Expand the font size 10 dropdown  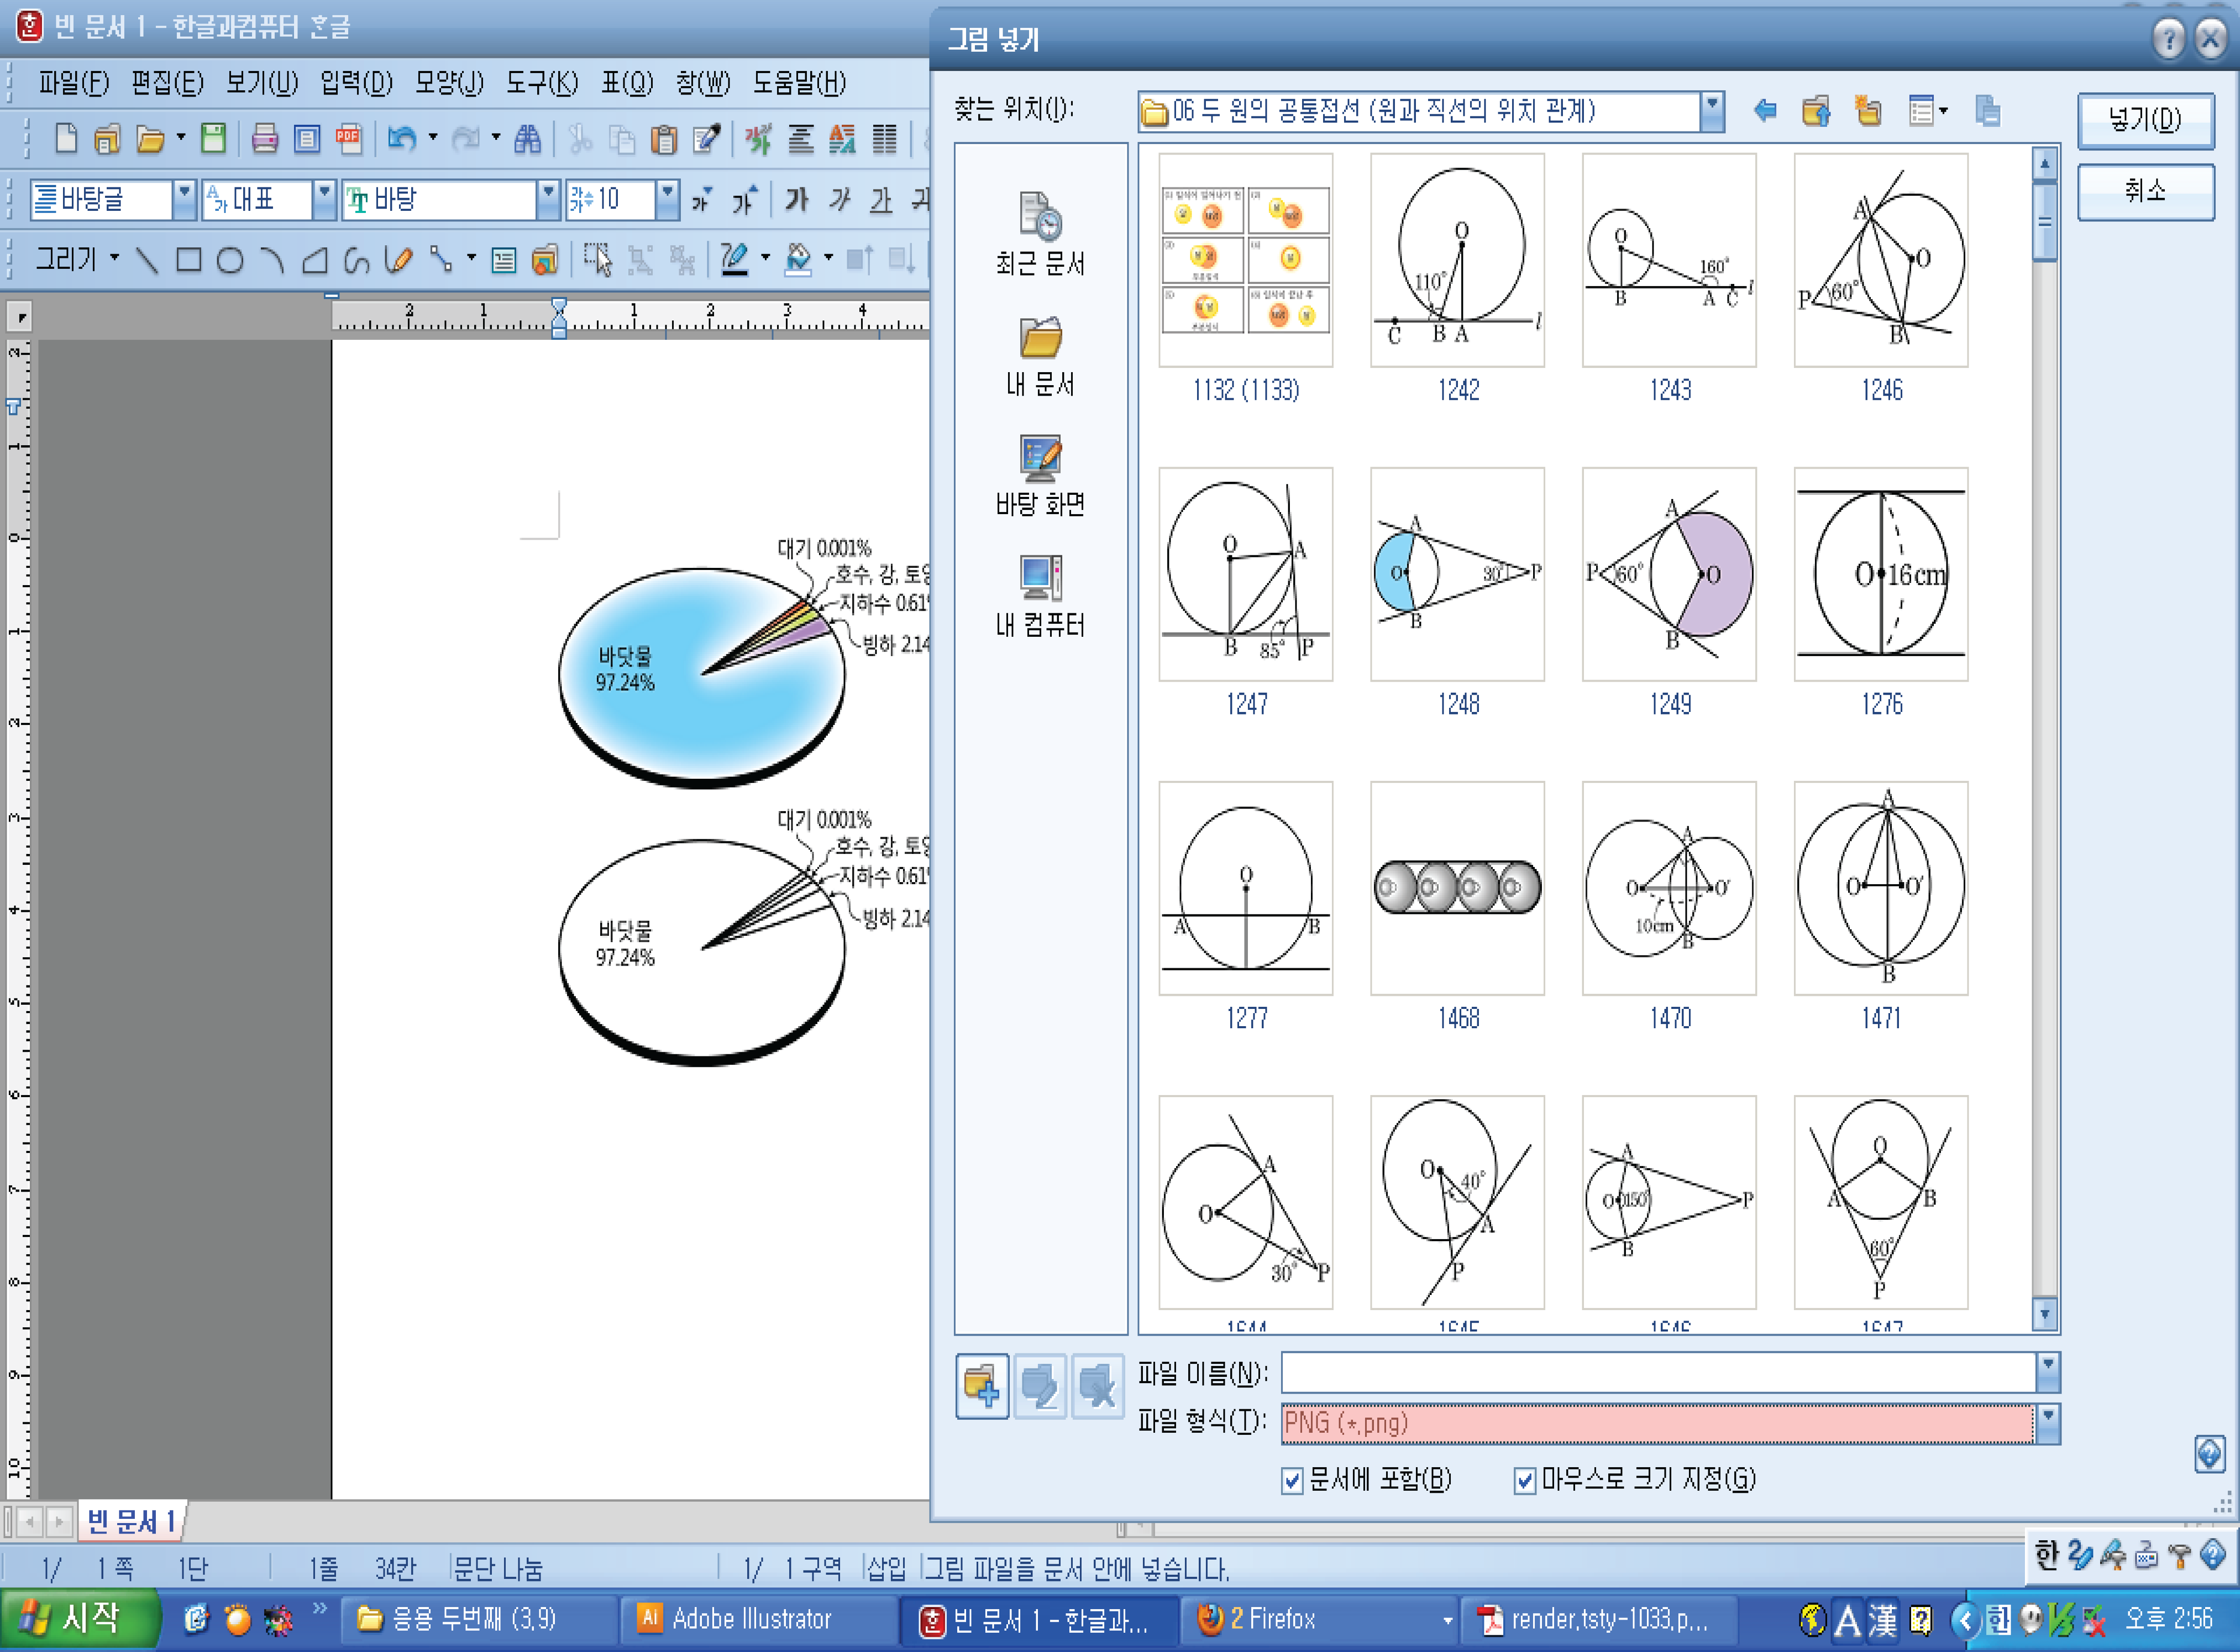point(667,200)
